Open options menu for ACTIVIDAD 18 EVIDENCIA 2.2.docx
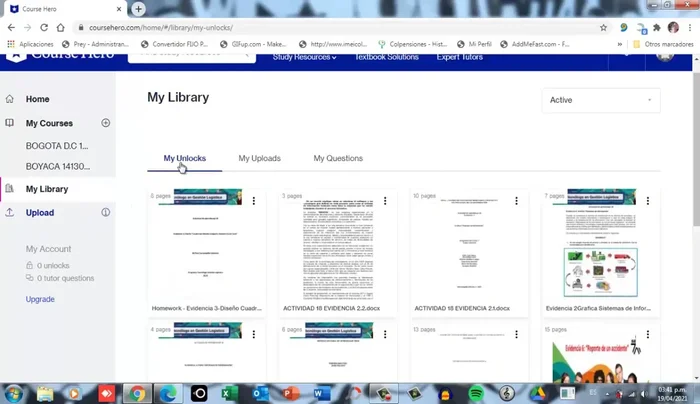This screenshot has width=700, height=404. pyautogui.click(x=385, y=201)
